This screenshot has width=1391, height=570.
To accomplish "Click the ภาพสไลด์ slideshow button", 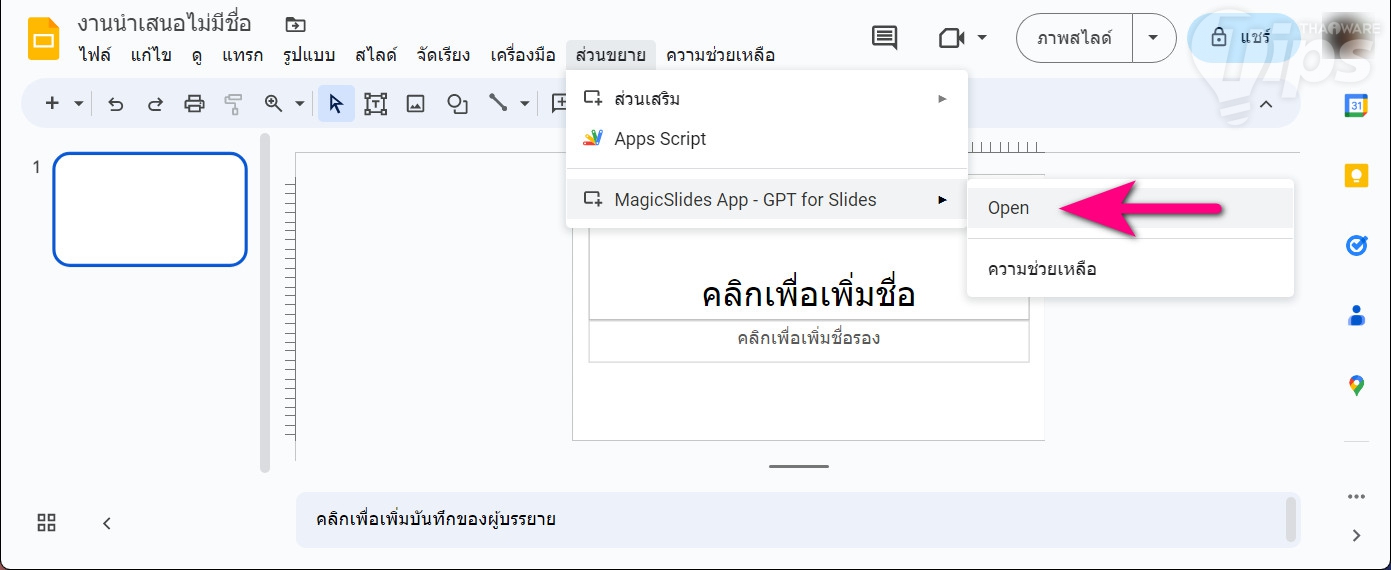I will pos(1074,38).
